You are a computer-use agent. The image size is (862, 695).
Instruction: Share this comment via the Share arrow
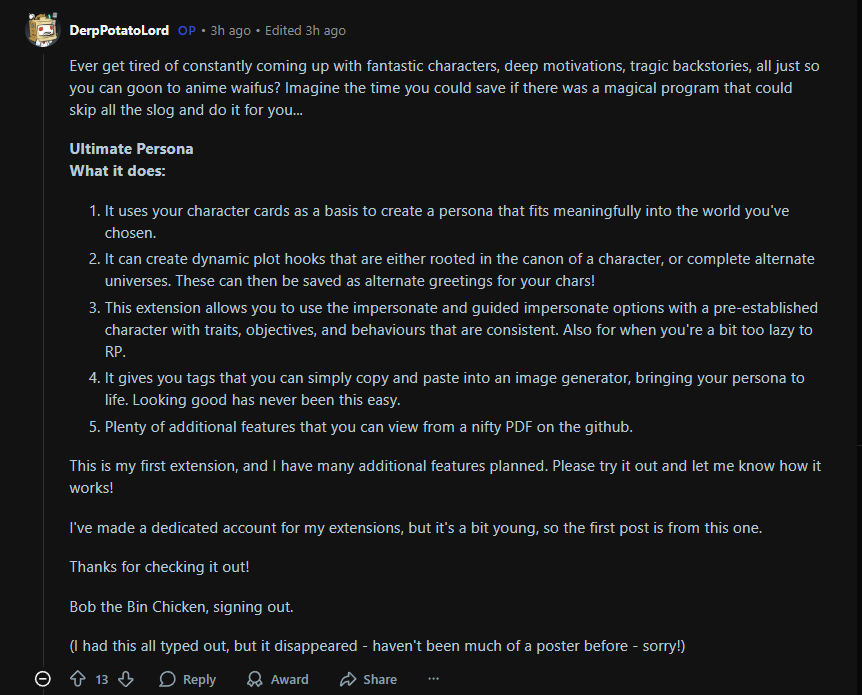[368, 679]
